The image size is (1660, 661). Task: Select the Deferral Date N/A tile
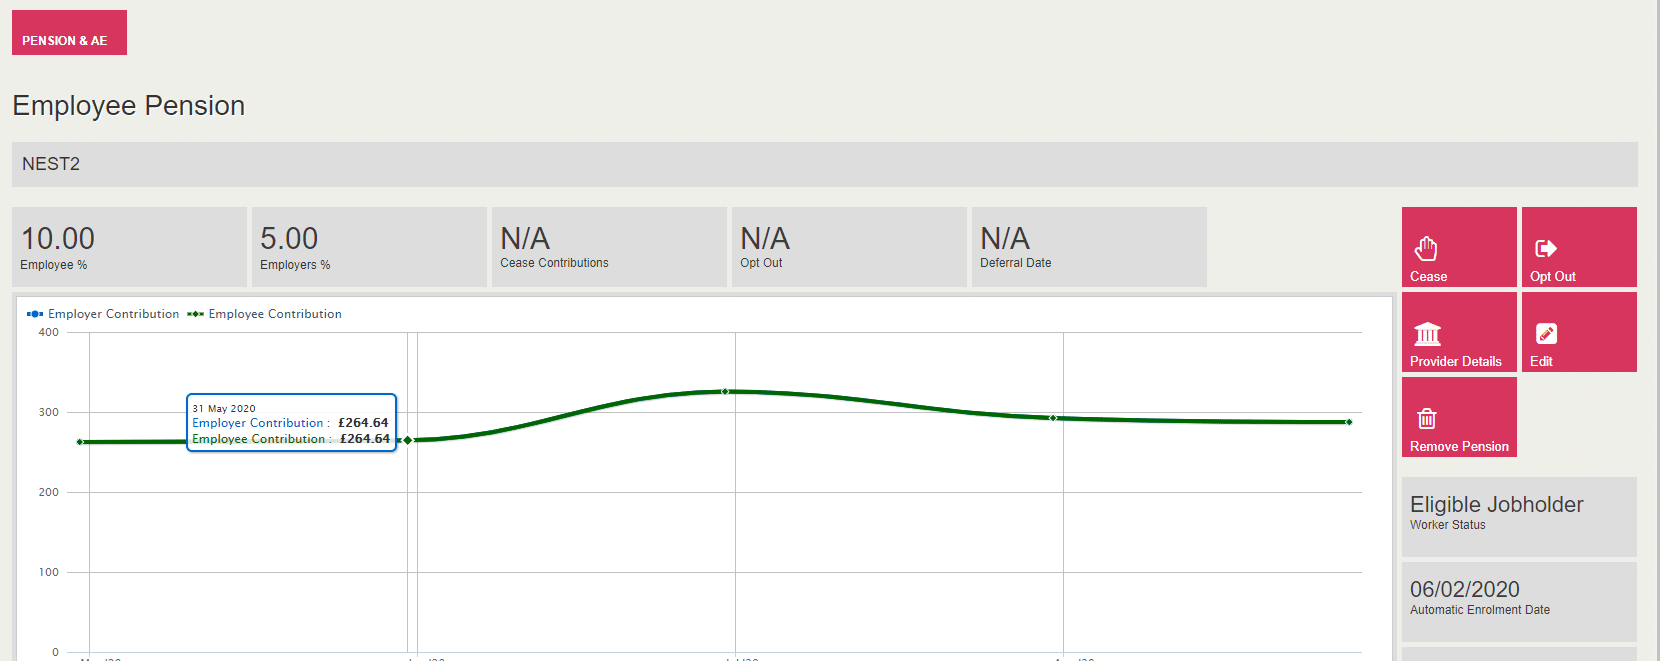1089,247
